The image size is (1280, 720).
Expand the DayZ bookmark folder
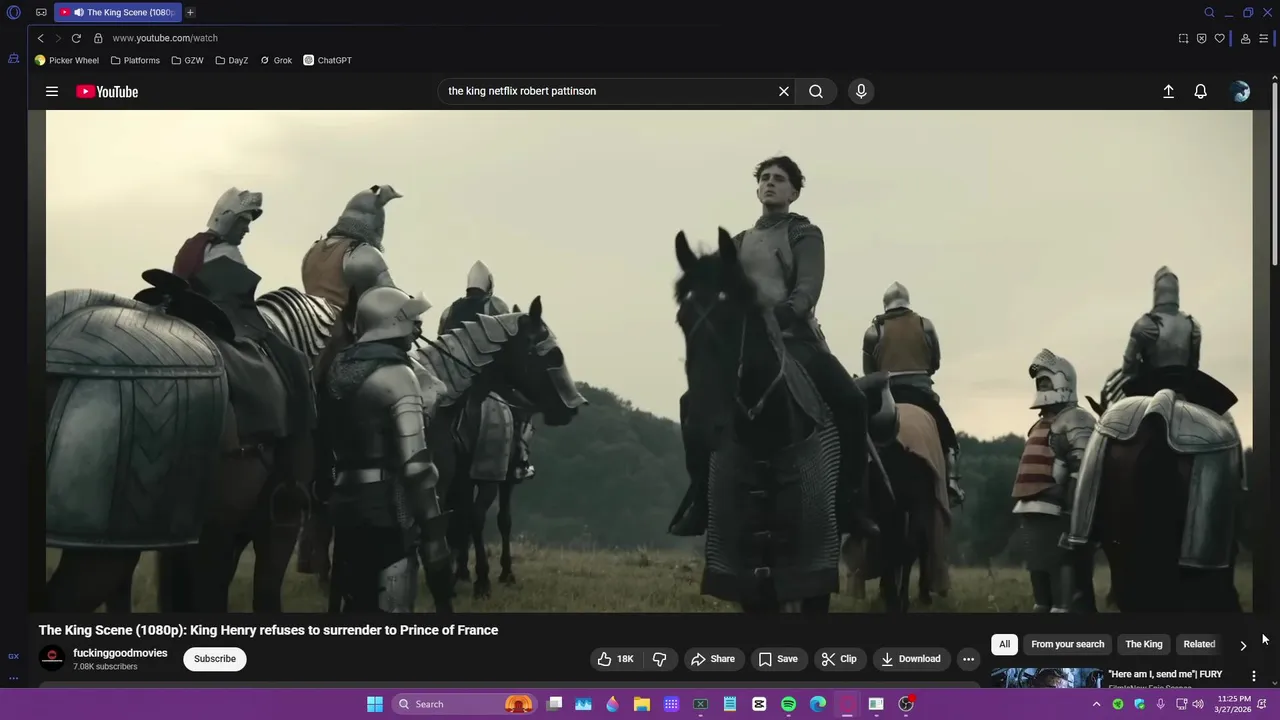click(232, 60)
